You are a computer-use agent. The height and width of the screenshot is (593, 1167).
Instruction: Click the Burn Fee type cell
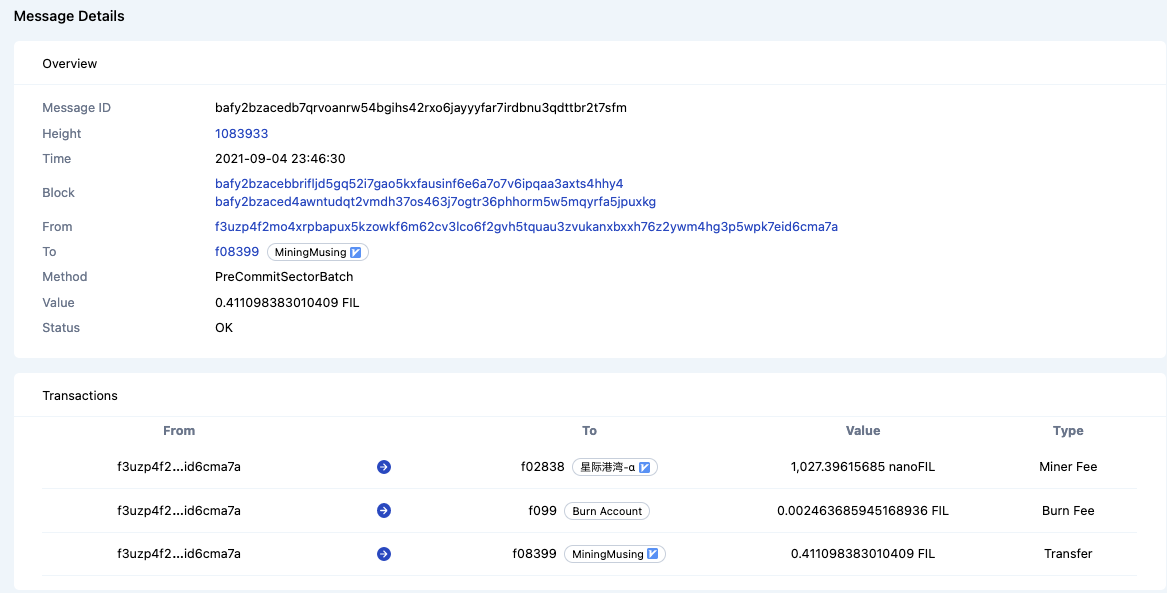[1068, 510]
